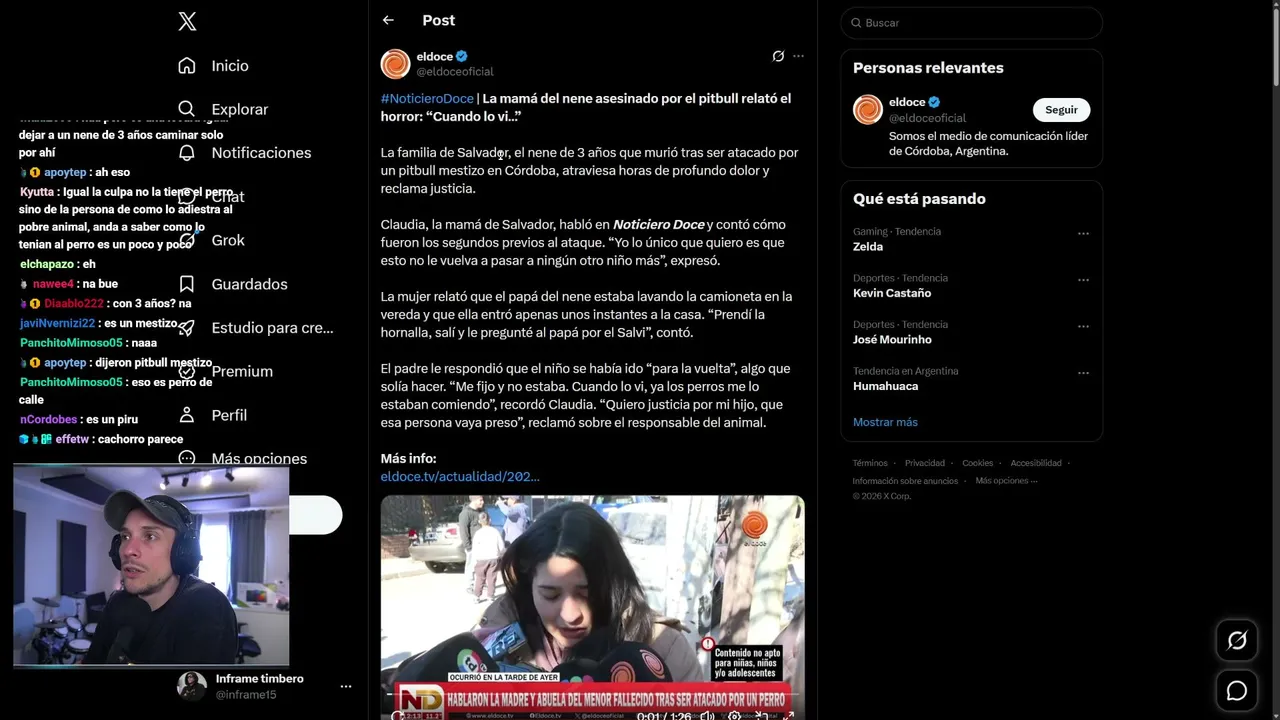Open the Términos footer link
The image size is (1280, 720).
pos(870,463)
